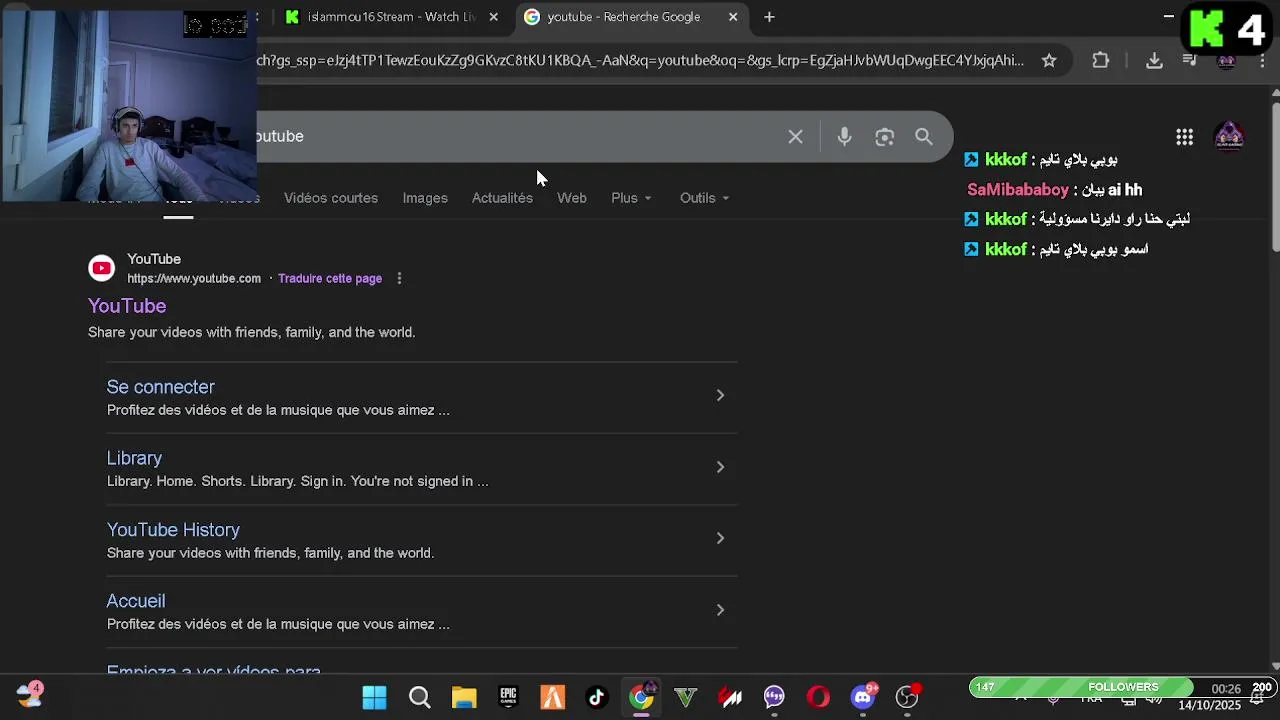Click the 14/10/2025 taskbar date
The width and height of the screenshot is (1280, 720).
[1208, 705]
